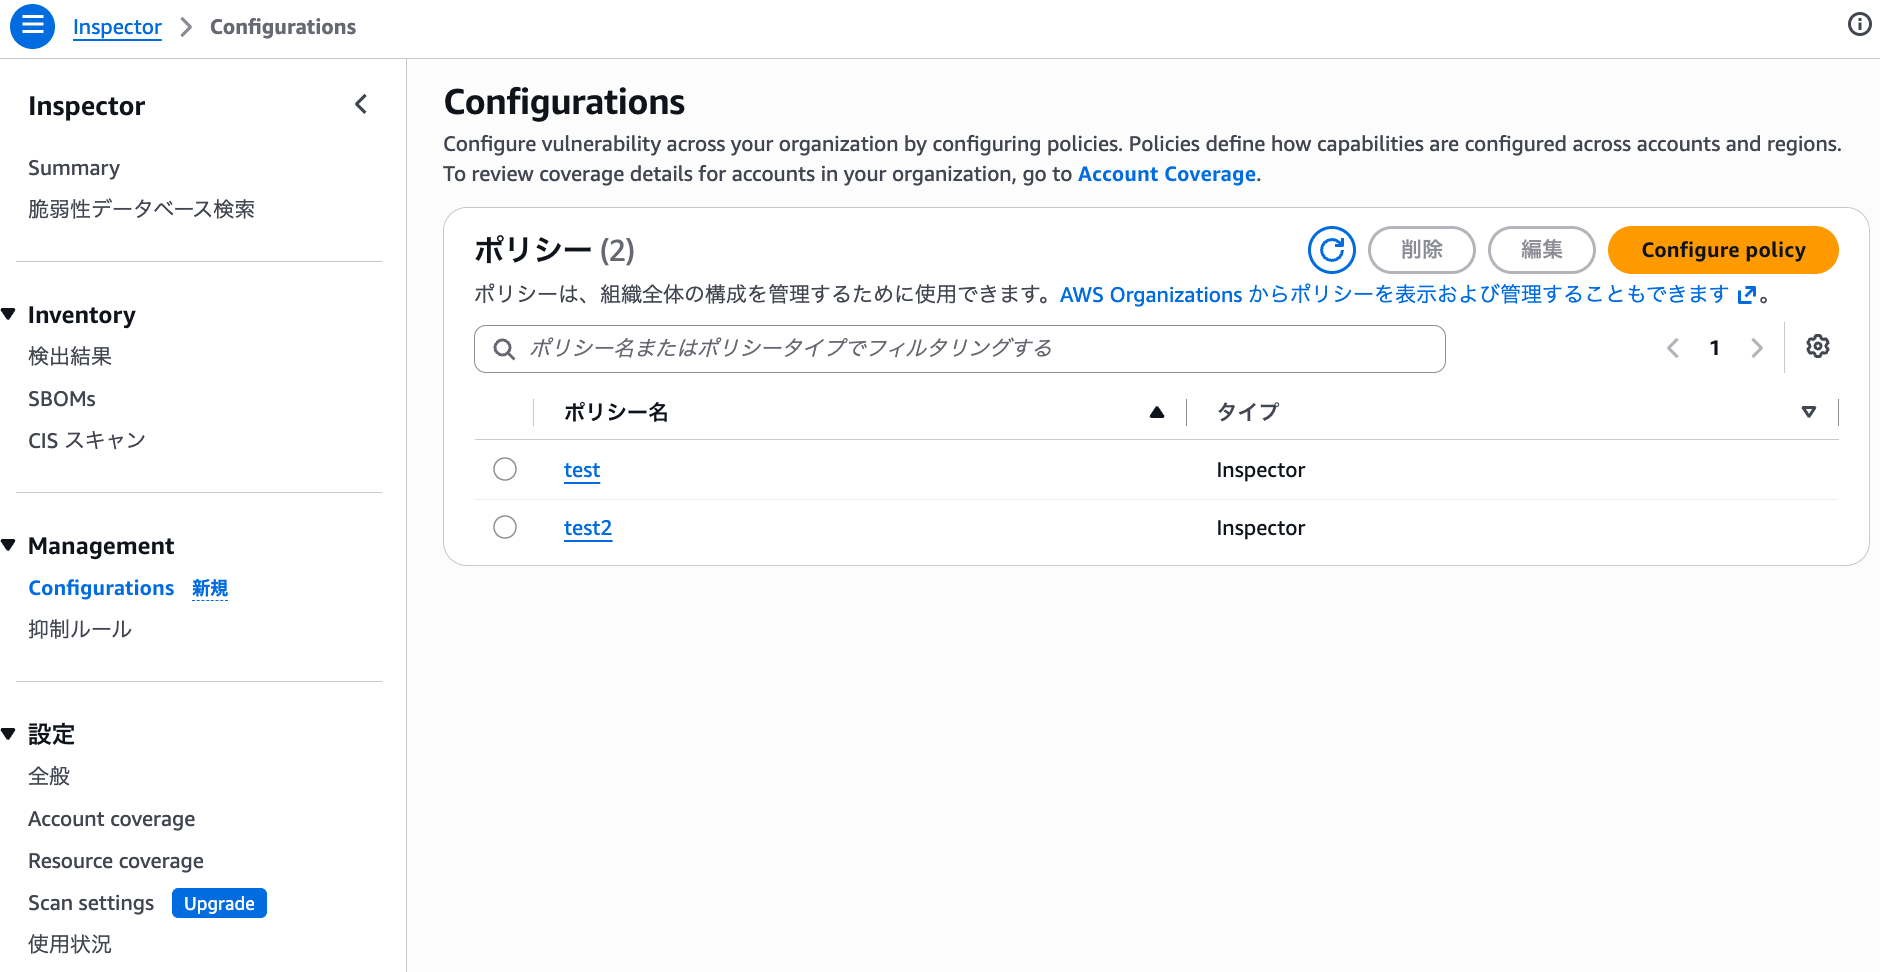Open 脆弱性データベース検索 in sidebar

pyautogui.click(x=141, y=209)
